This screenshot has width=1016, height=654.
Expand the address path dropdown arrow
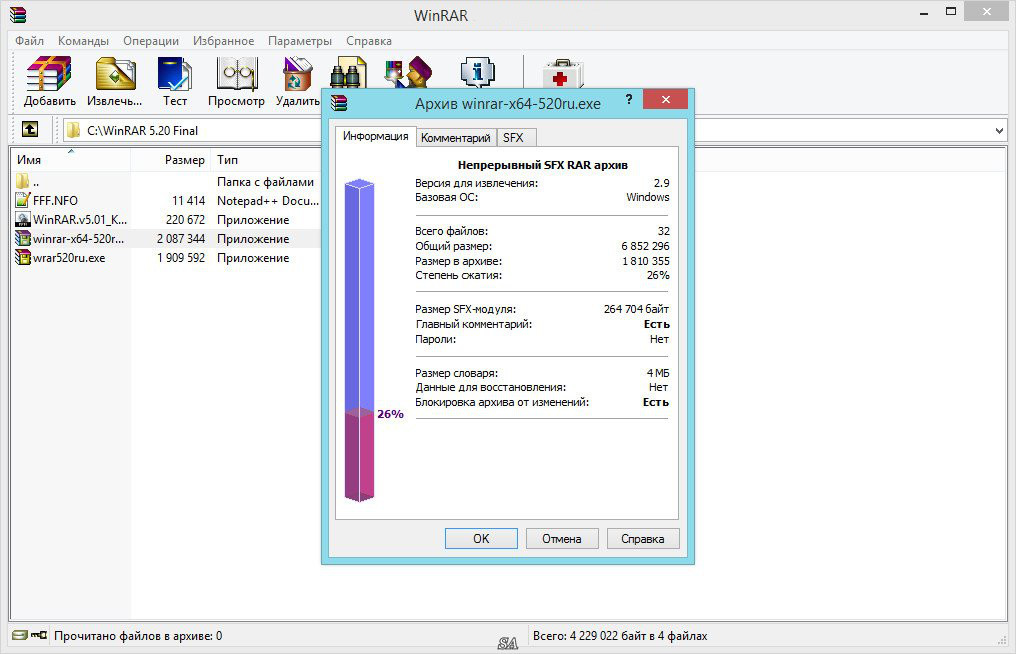(999, 130)
